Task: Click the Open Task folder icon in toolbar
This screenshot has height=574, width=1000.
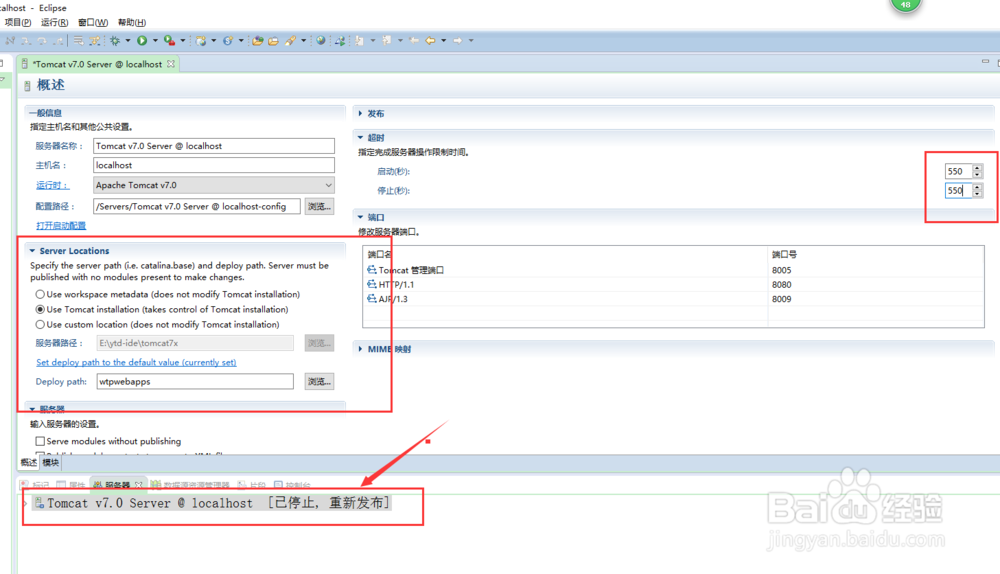Action: pos(273,41)
